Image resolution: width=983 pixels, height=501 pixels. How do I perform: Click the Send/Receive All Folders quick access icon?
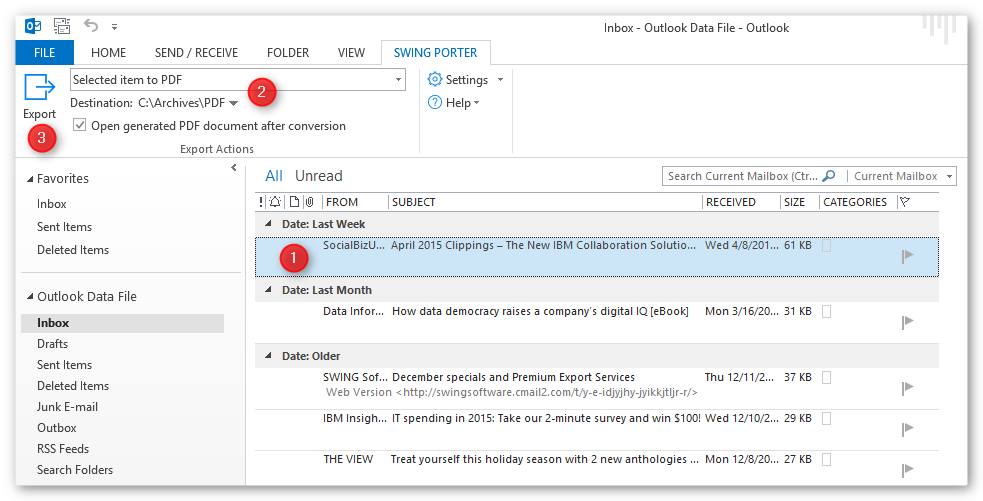61,26
